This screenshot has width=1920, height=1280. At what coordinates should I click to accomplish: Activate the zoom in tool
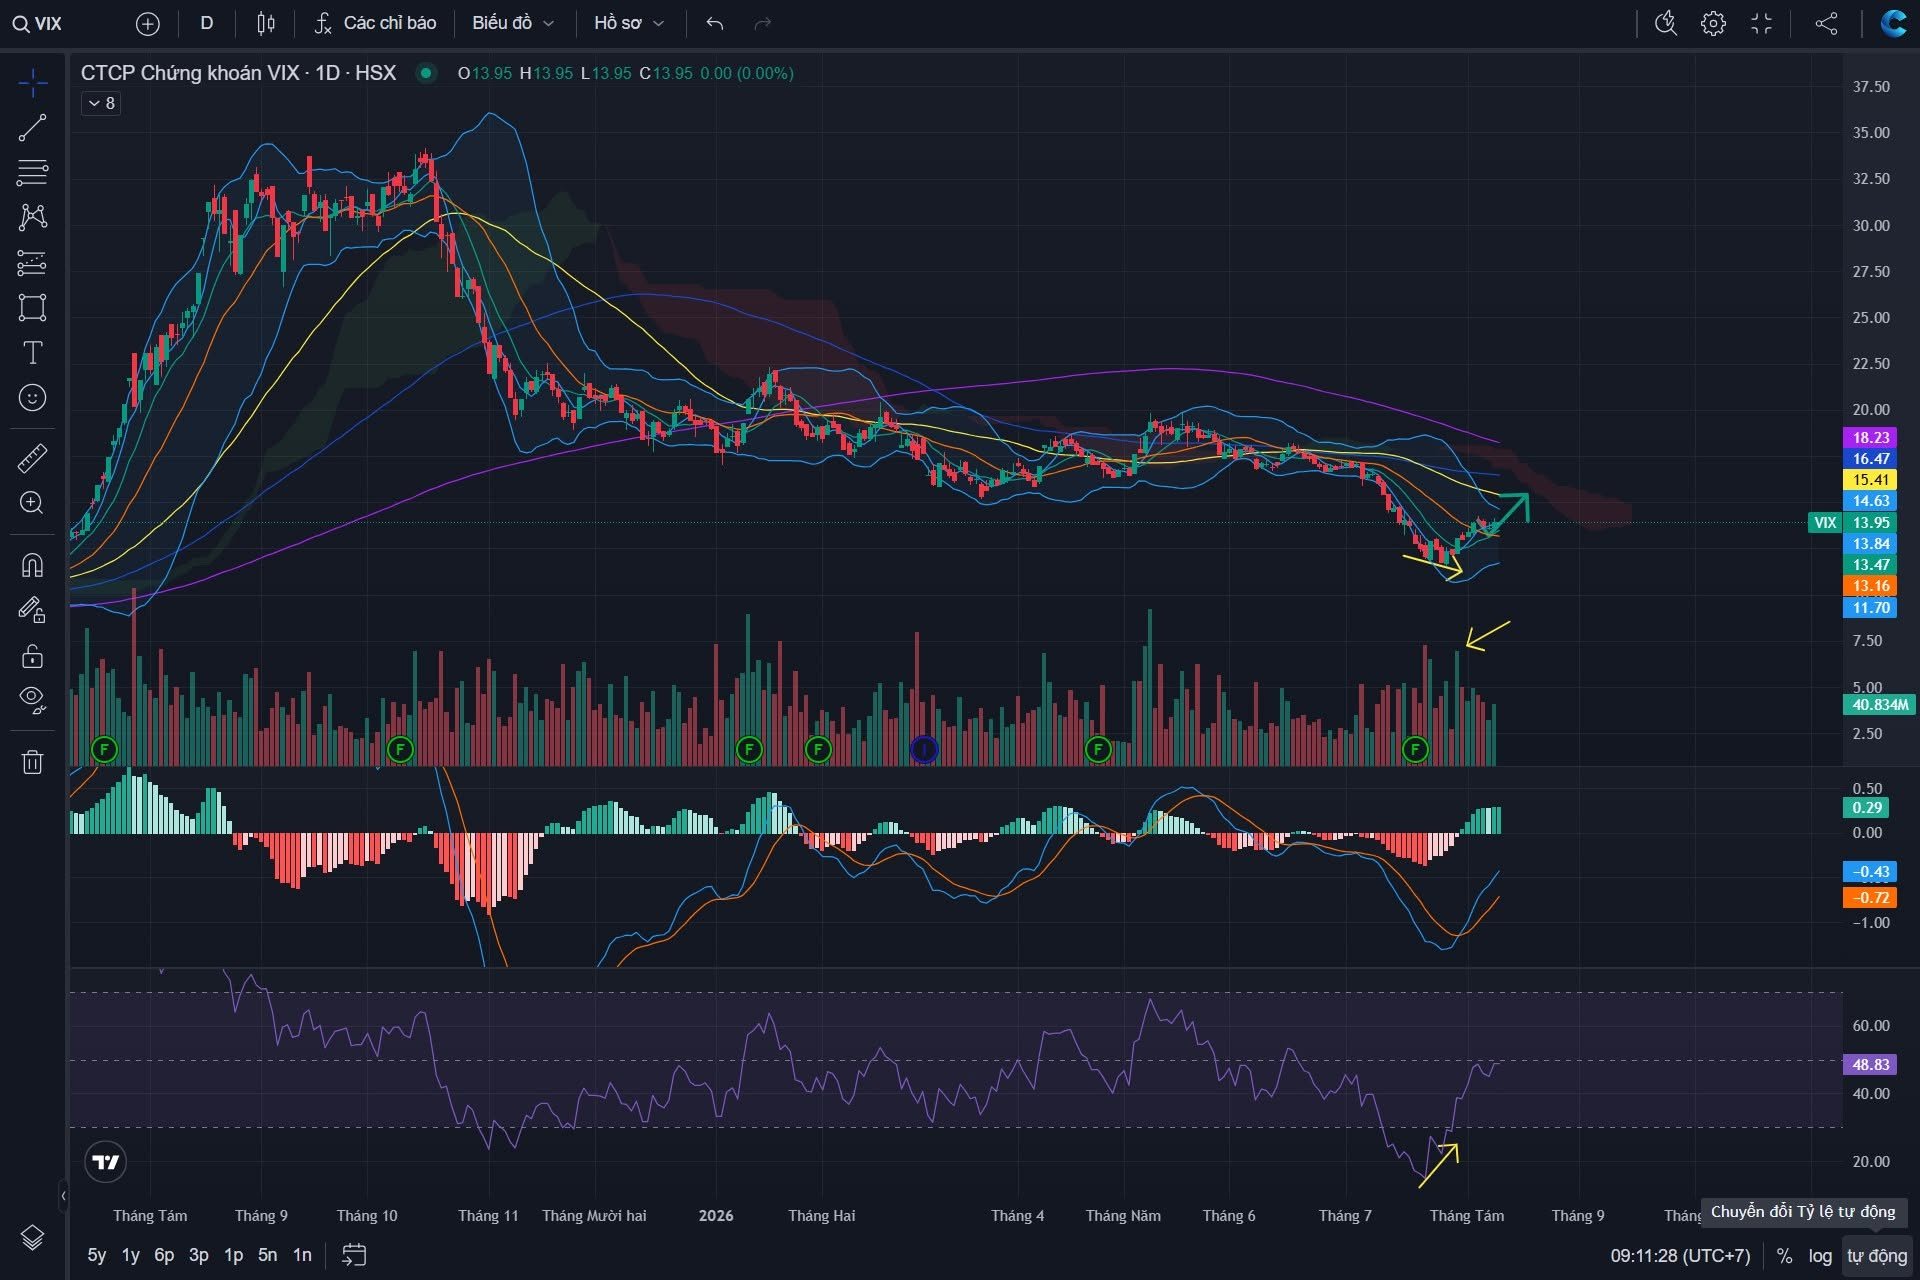(x=32, y=503)
